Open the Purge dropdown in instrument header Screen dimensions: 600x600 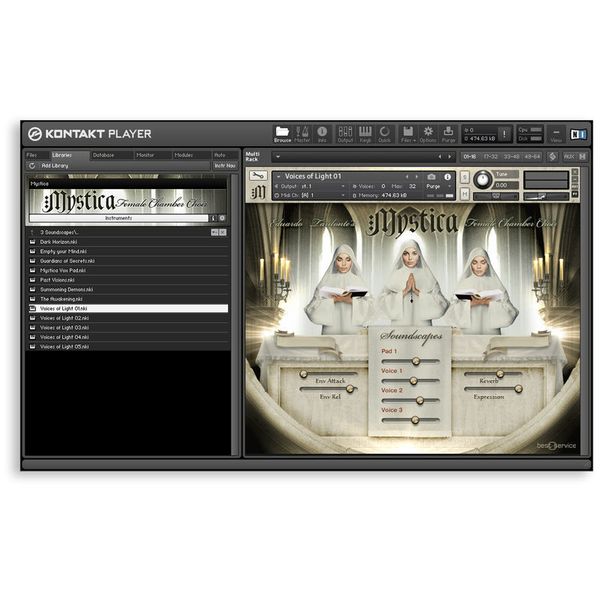(x=434, y=186)
